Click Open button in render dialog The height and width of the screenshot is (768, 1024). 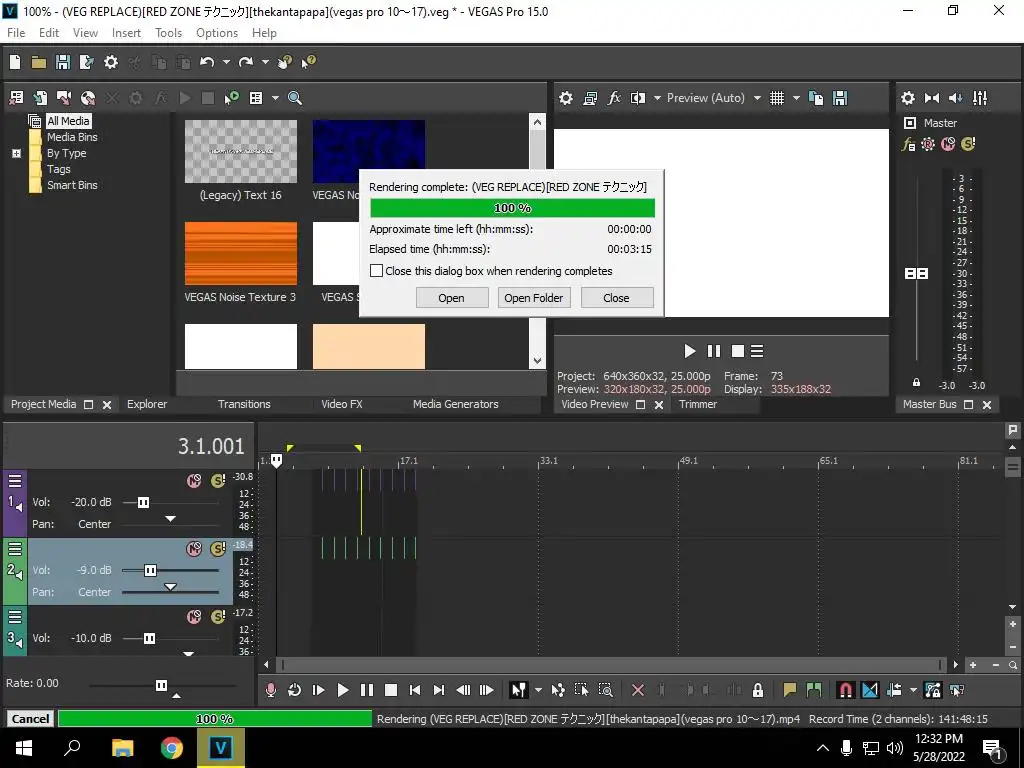pos(451,298)
